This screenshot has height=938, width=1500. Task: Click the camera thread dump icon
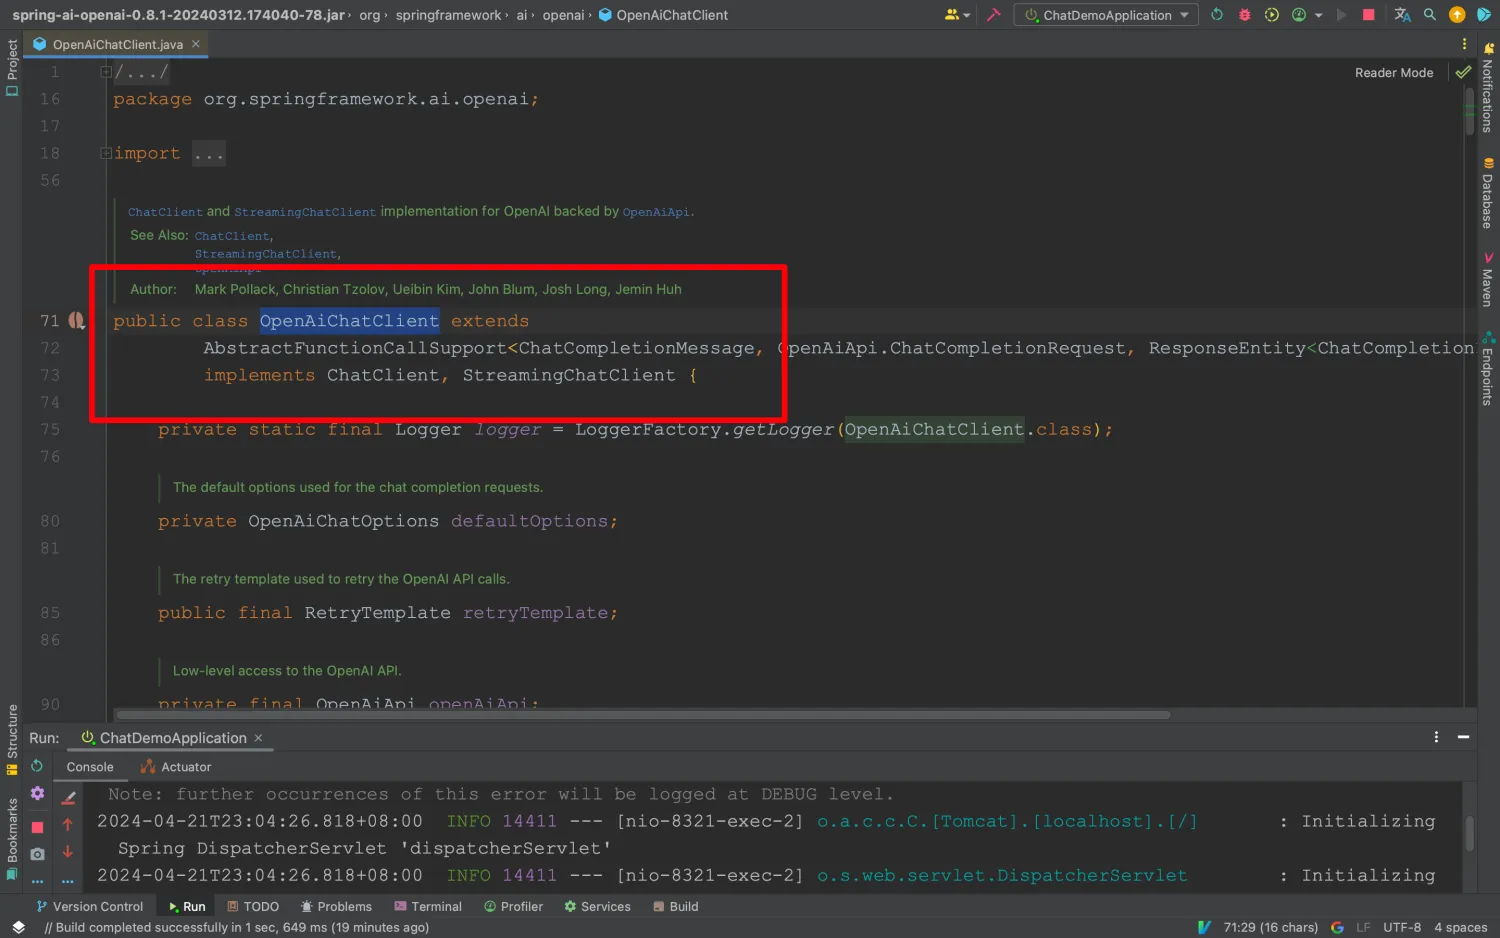[x=37, y=854]
